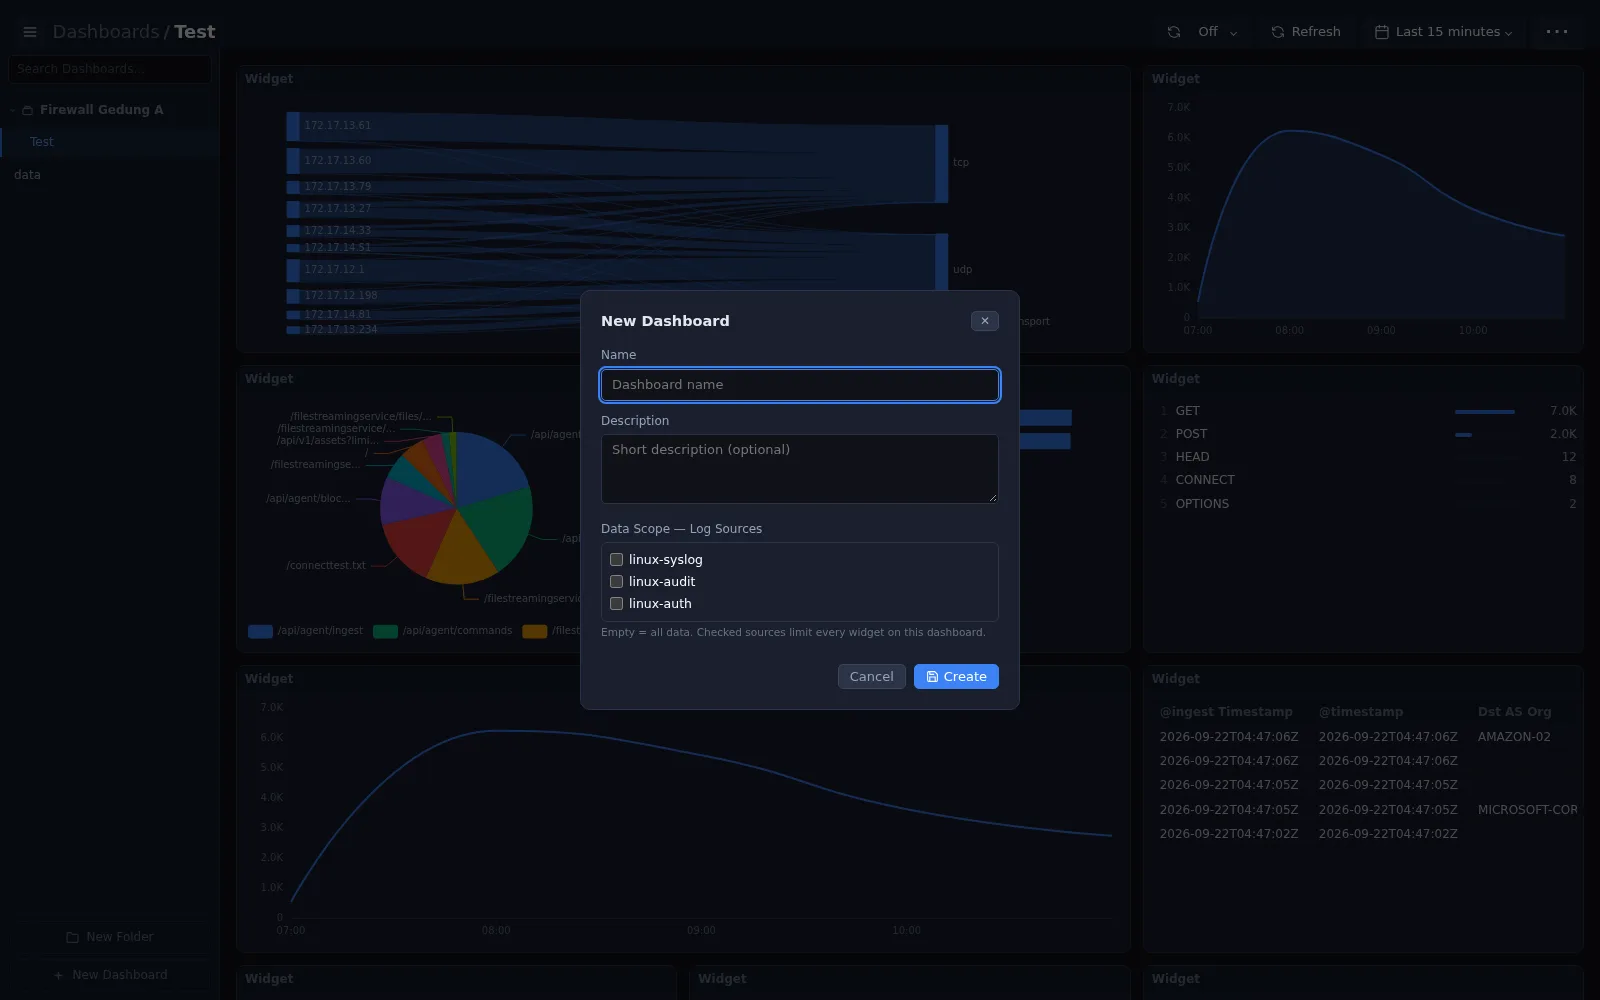The width and height of the screenshot is (1600, 1000).
Task: Close the New Dashboard dialog
Action: click(x=984, y=321)
